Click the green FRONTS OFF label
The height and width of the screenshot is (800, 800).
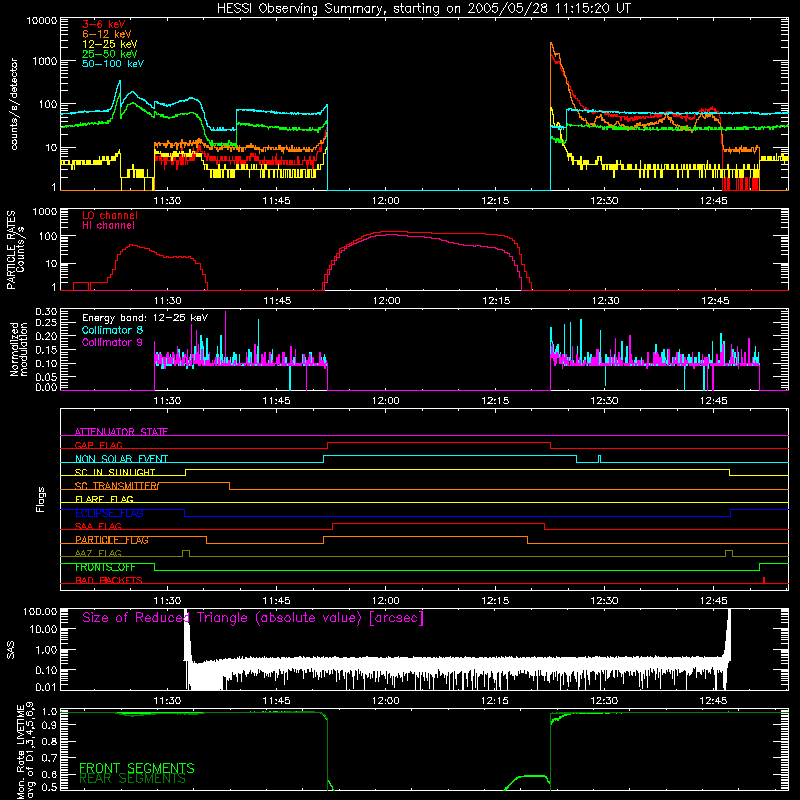(x=105, y=567)
